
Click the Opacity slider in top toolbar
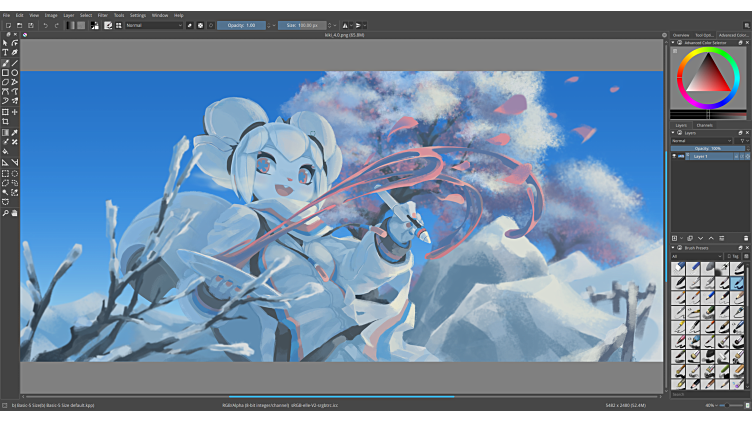coord(241,25)
